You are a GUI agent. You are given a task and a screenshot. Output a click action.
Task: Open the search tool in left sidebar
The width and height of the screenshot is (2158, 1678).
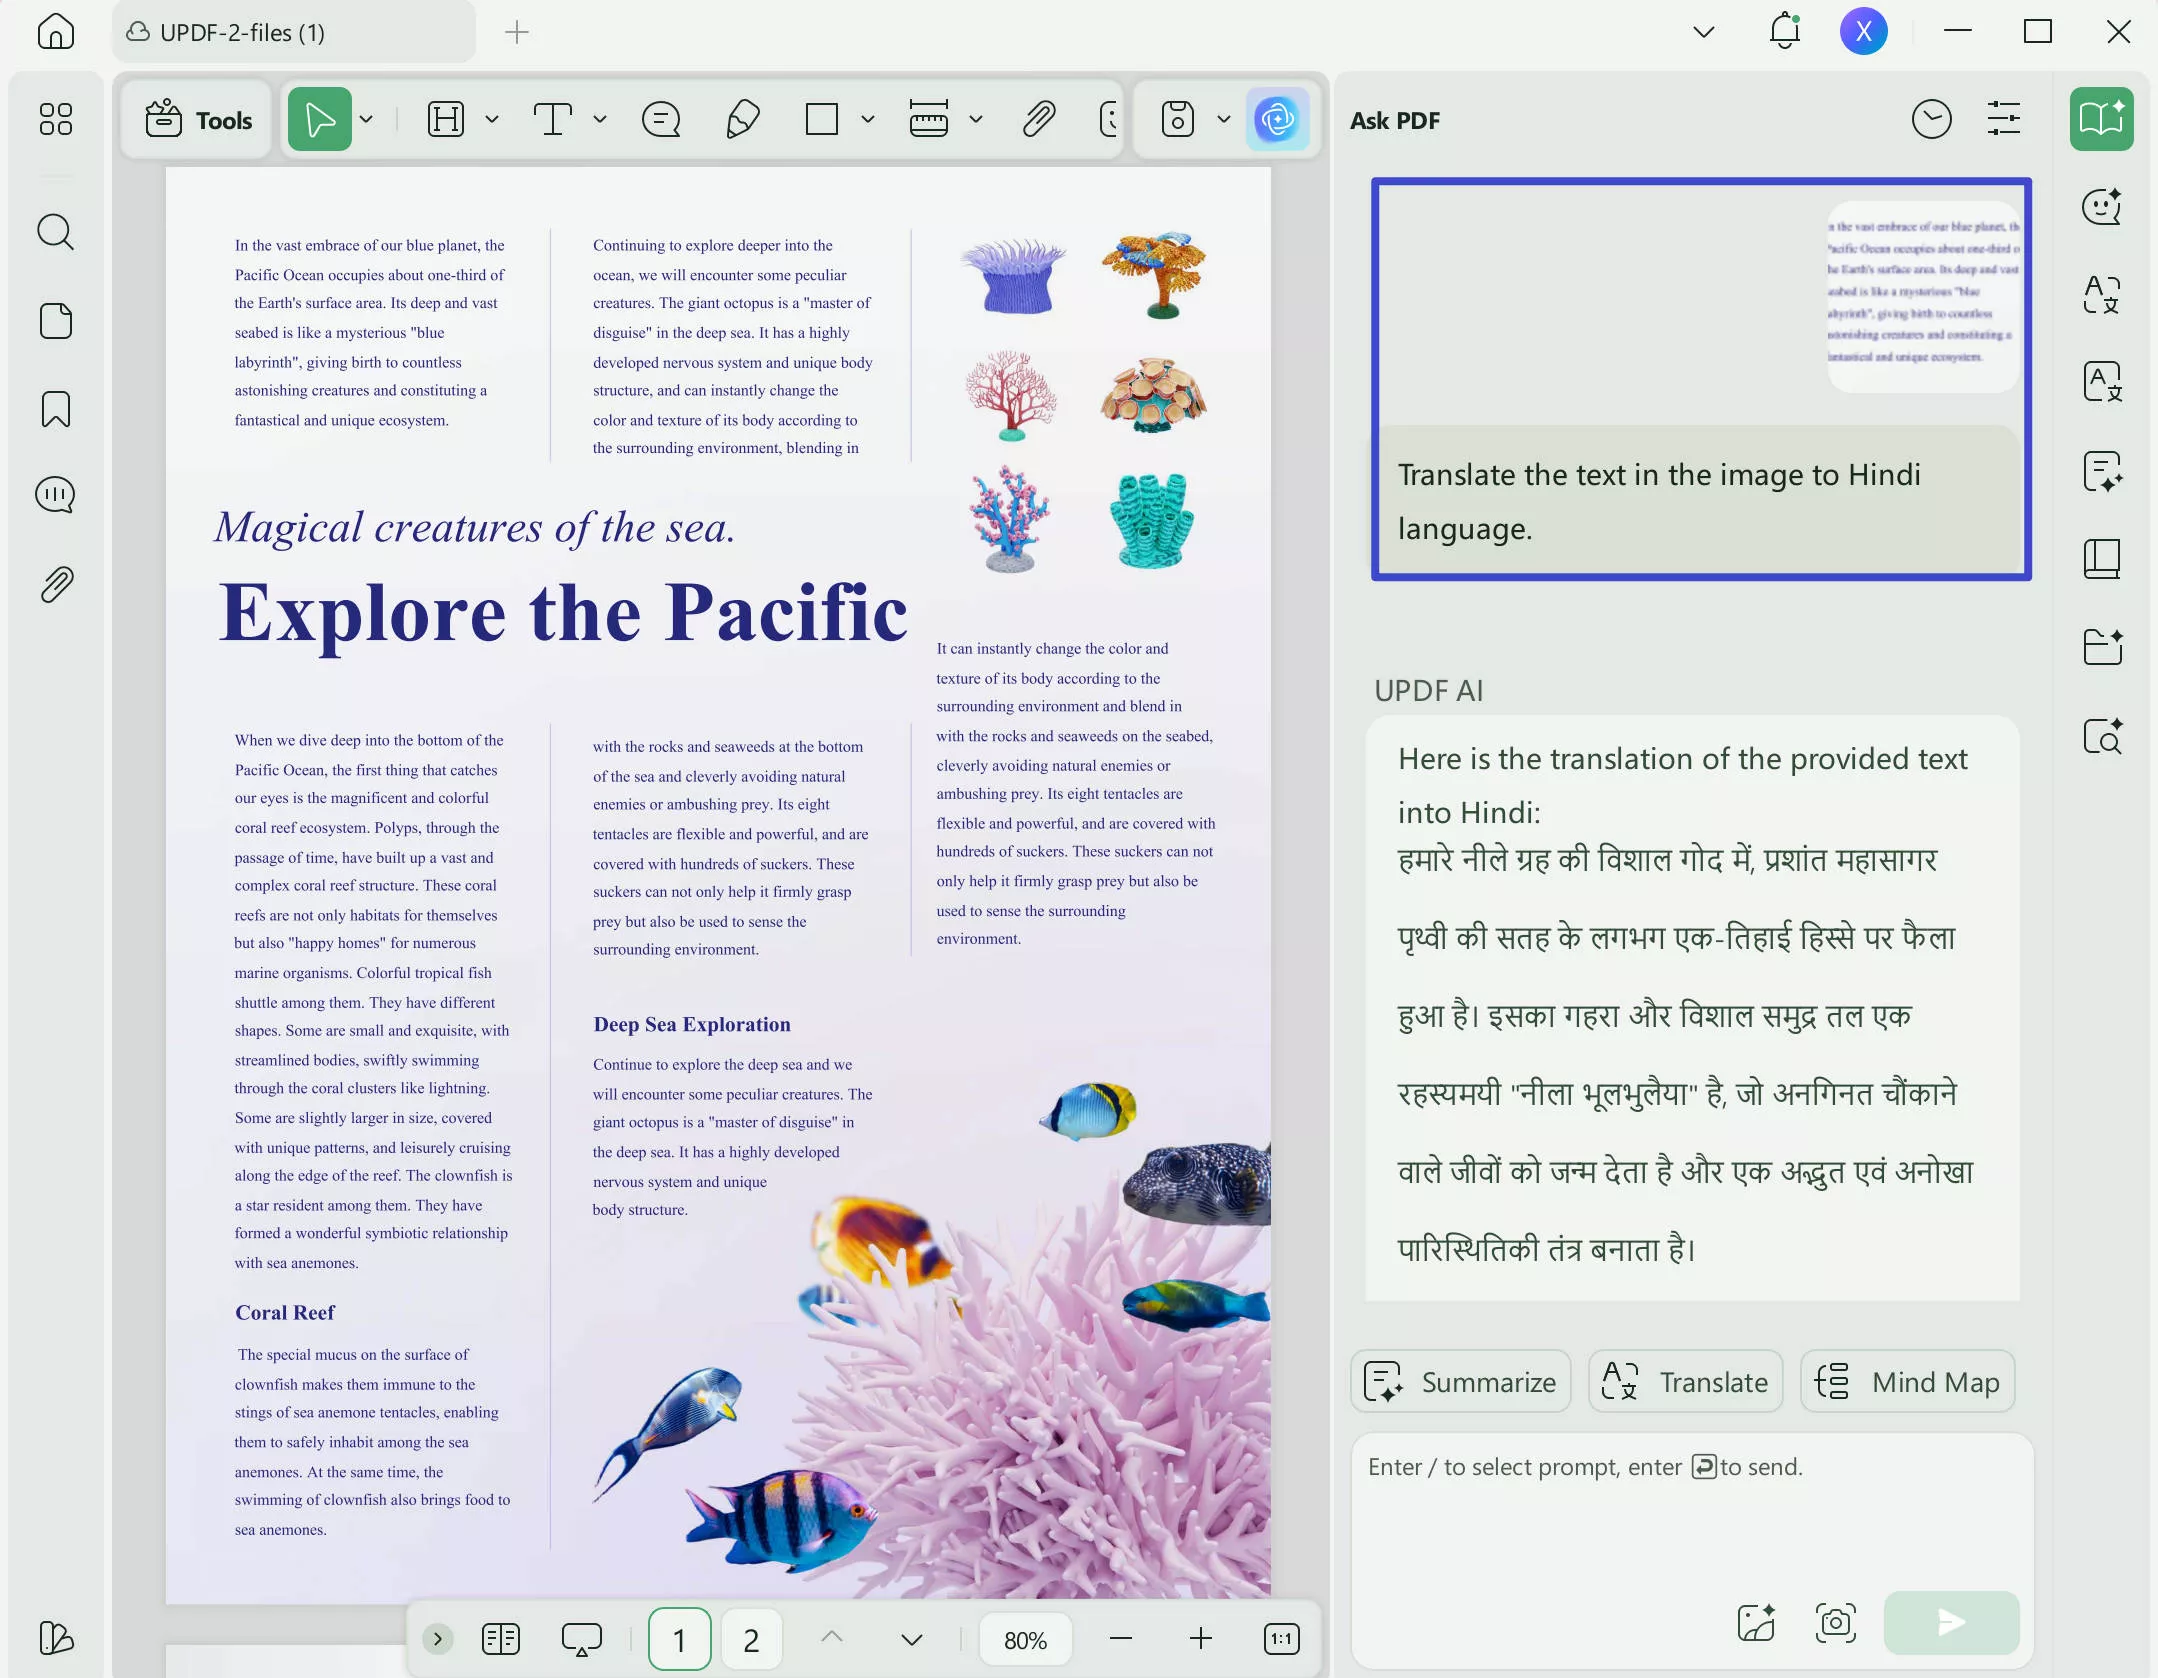(x=55, y=232)
